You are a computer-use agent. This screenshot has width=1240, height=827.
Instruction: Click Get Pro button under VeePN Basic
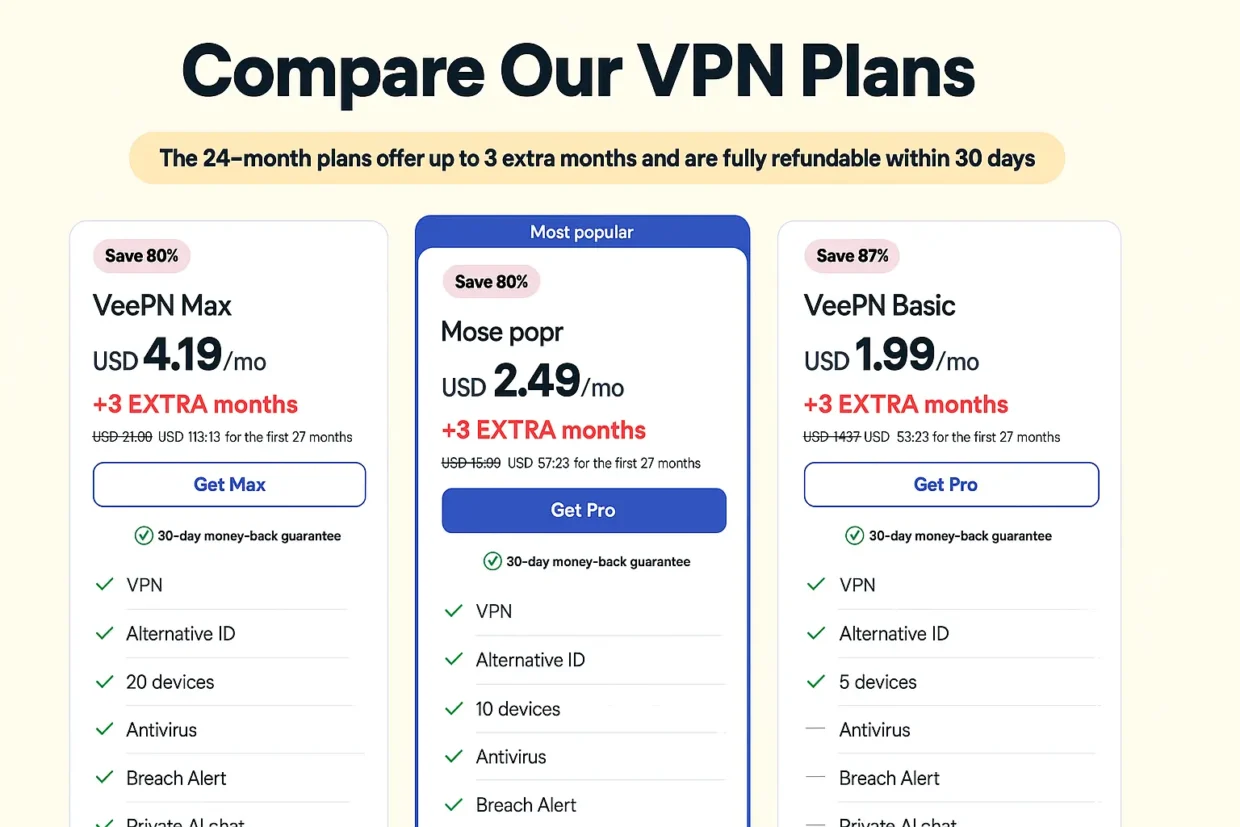[x=950, y=485]
